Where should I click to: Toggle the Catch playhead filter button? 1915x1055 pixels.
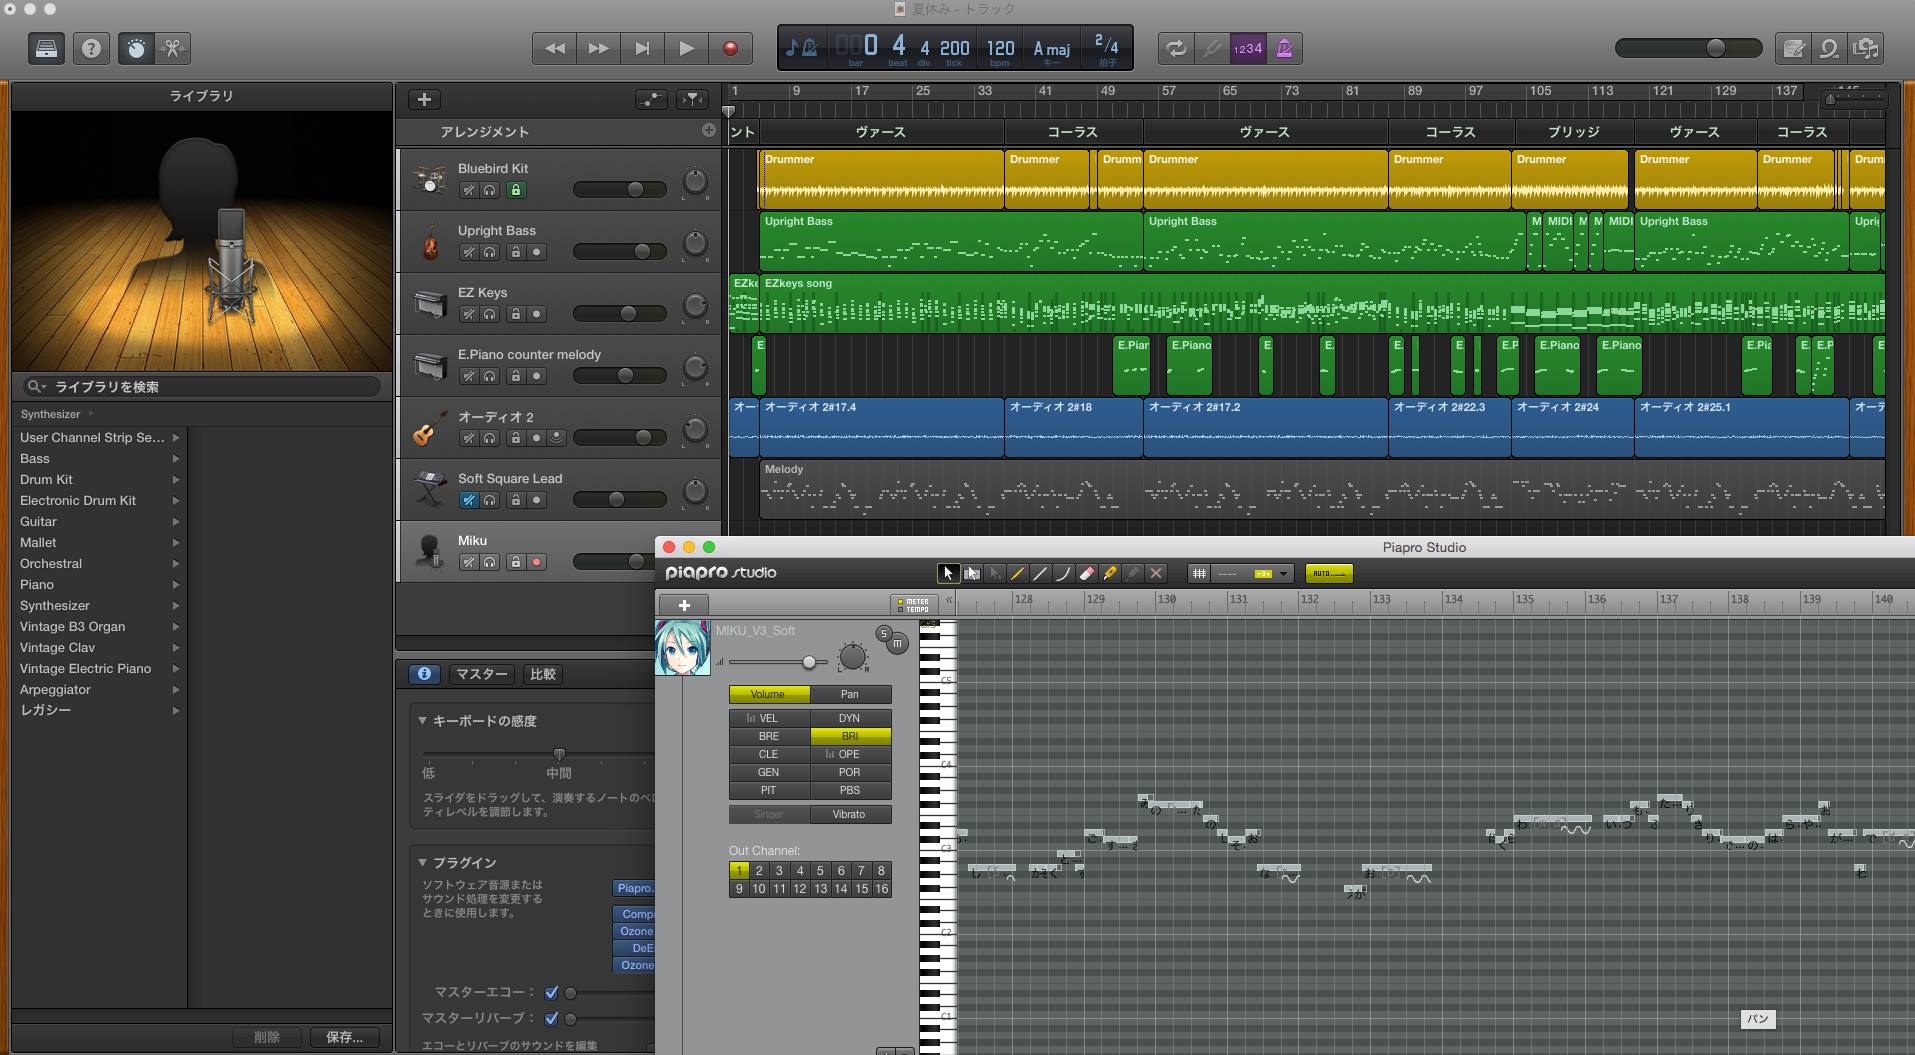[692, 99]
